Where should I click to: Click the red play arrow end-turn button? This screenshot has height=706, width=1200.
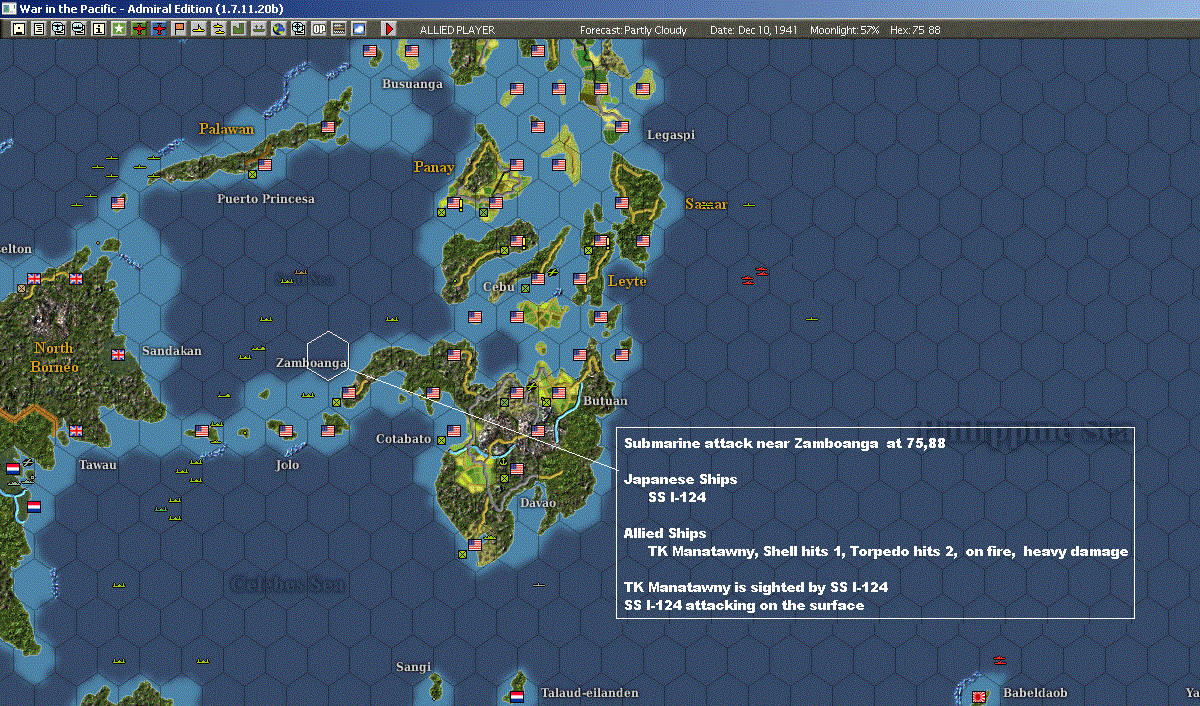point(389,29)
